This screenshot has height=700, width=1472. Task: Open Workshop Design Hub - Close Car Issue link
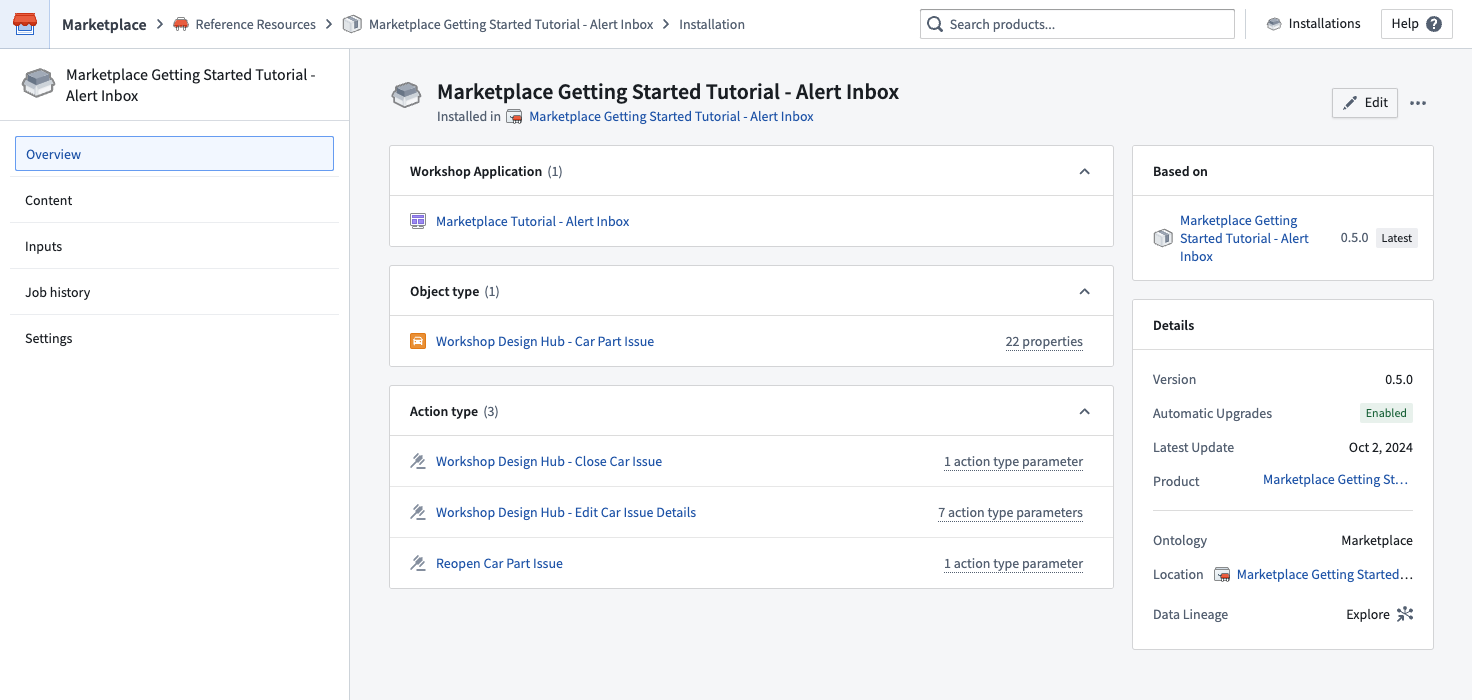tap(549, 461)
